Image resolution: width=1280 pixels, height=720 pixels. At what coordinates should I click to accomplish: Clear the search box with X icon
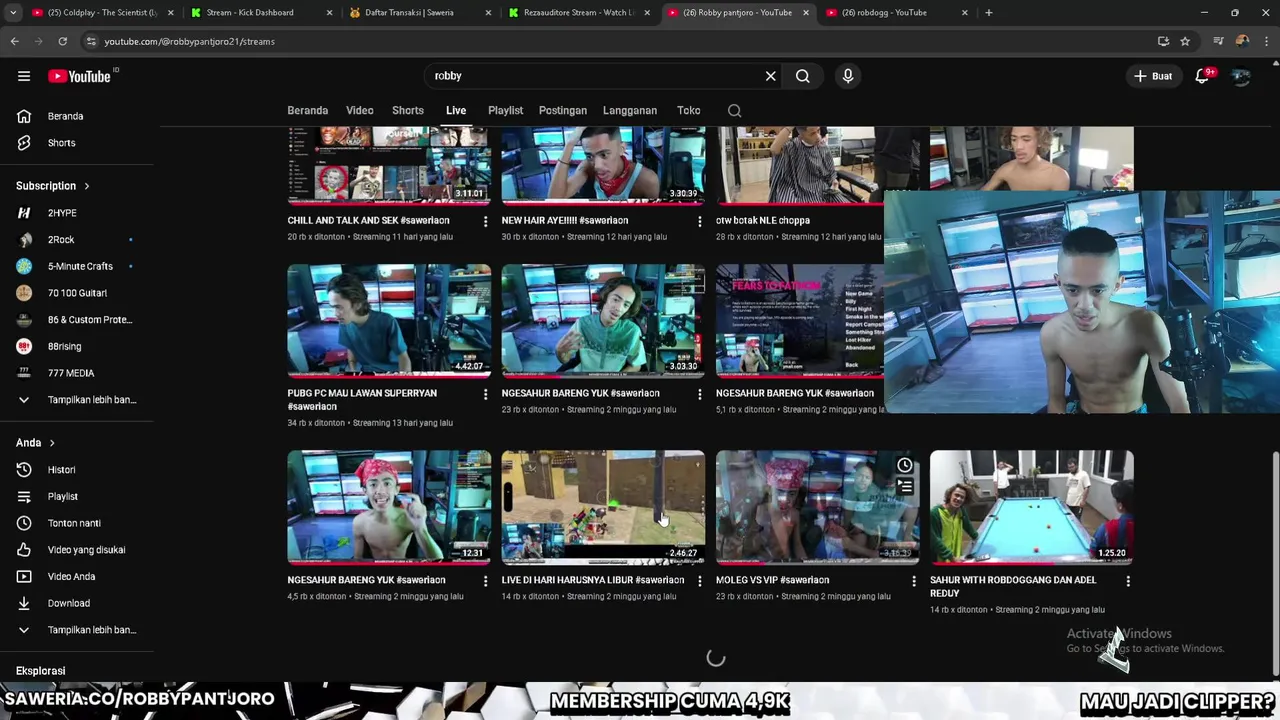click(770, 76)
